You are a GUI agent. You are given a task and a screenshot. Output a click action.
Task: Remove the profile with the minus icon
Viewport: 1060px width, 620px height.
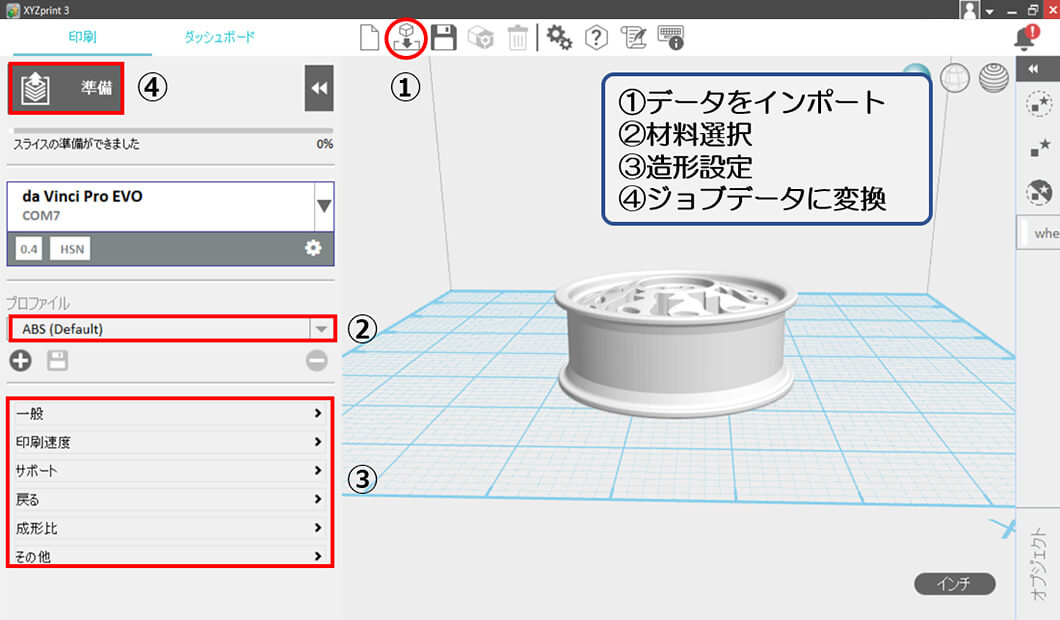316,360
